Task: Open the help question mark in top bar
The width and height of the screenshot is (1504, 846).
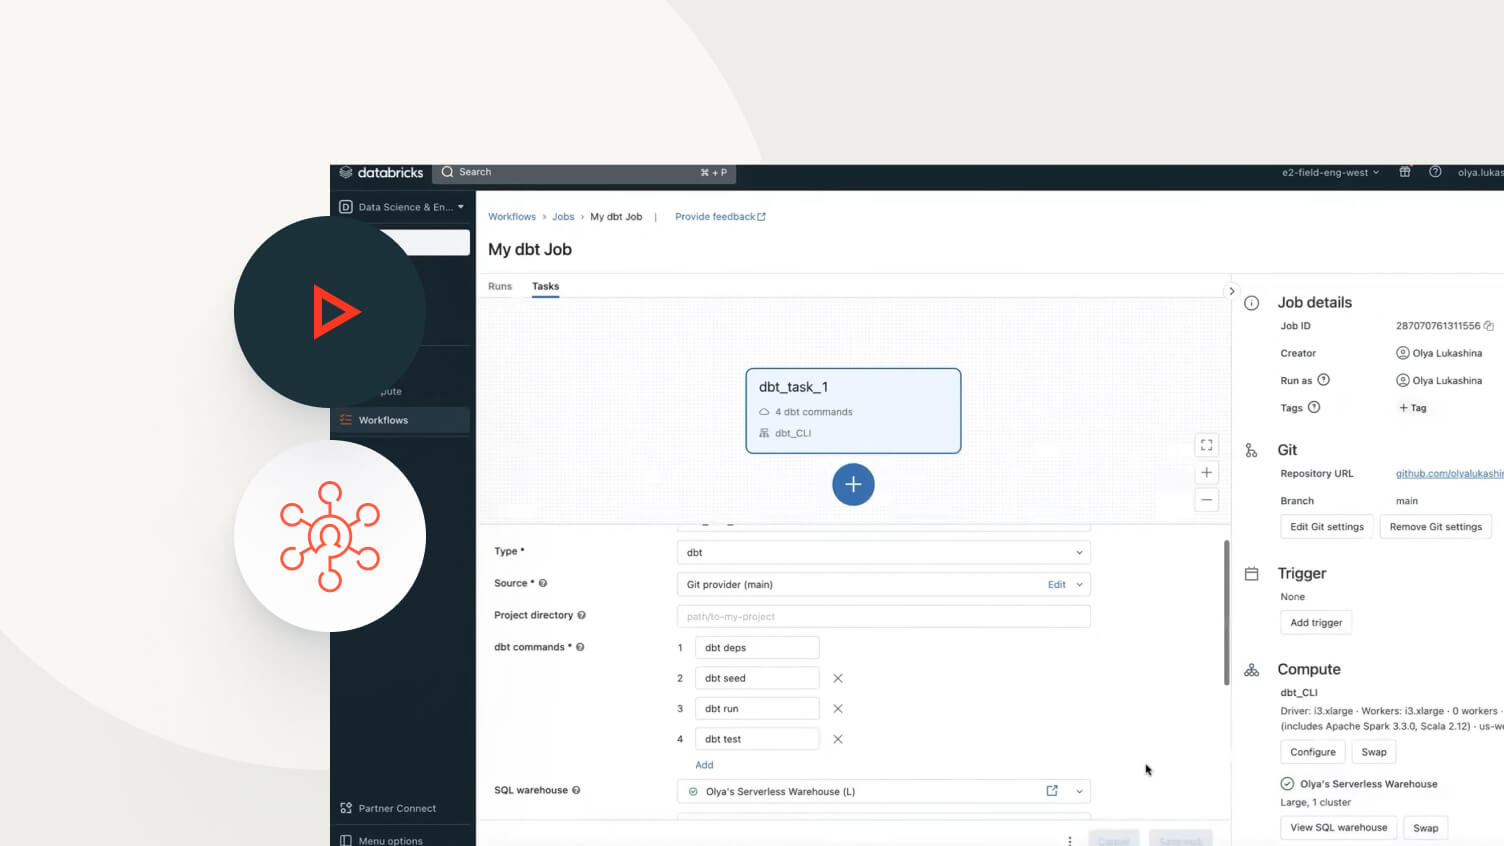Action: (x=1435, y=172)
